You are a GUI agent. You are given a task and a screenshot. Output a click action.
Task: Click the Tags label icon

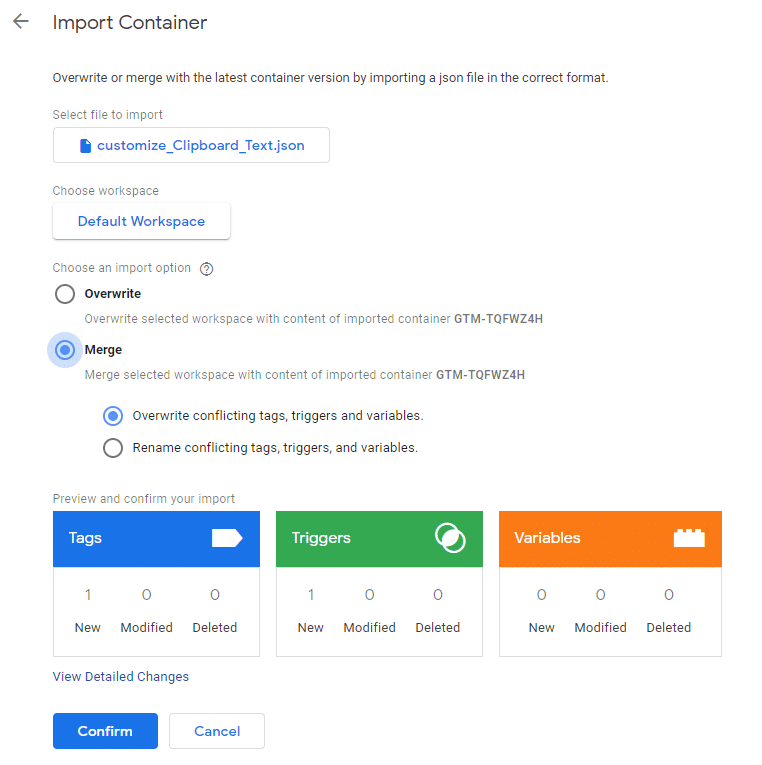[227, 538]
